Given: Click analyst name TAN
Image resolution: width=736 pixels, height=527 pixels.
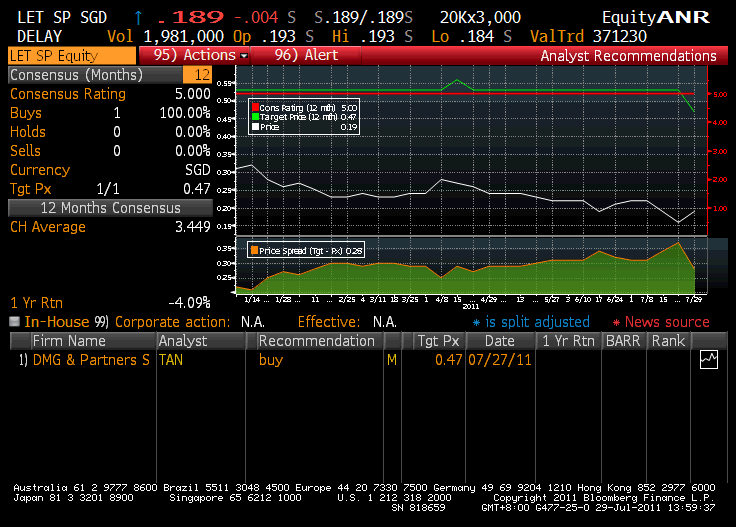Looking at the screenshot, I should click(x=171, y=360).
